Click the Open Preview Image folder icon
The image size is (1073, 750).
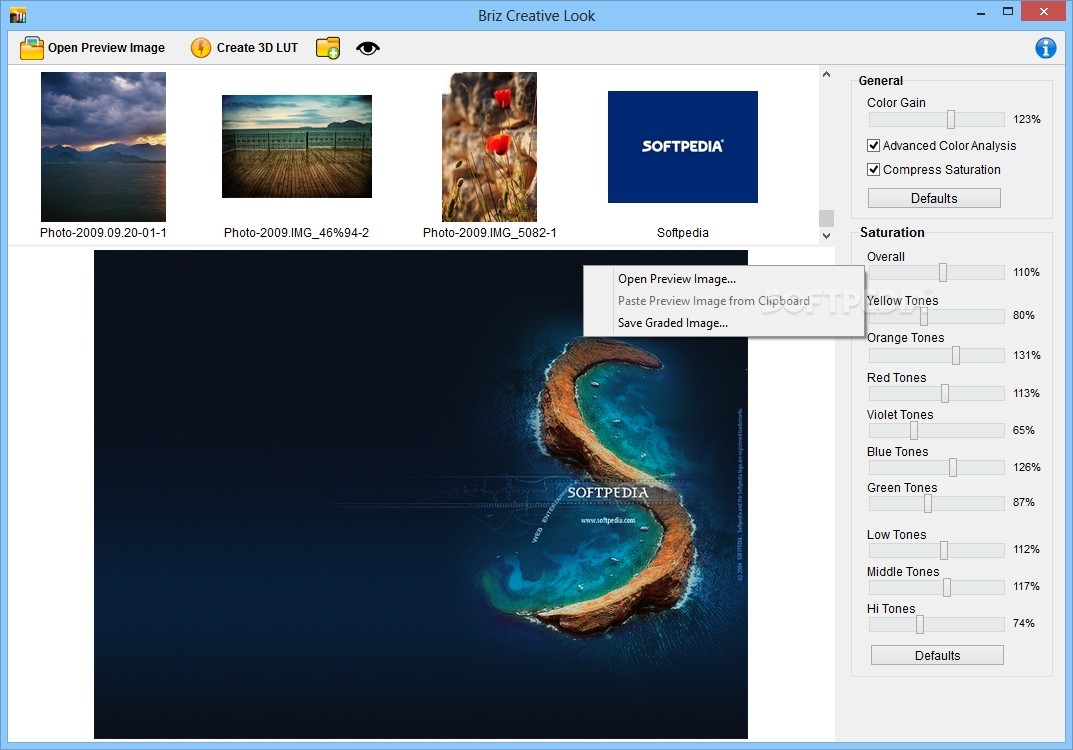click(x=31, y=48)
